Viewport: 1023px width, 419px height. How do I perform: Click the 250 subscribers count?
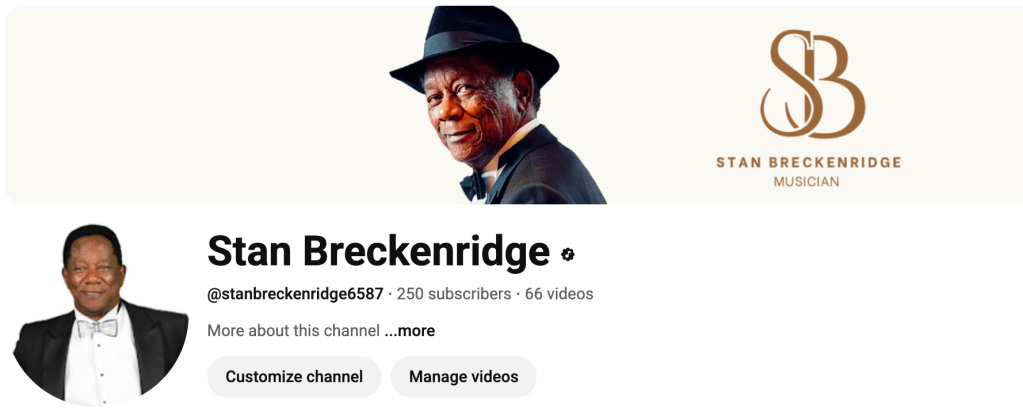click(454, 294)
